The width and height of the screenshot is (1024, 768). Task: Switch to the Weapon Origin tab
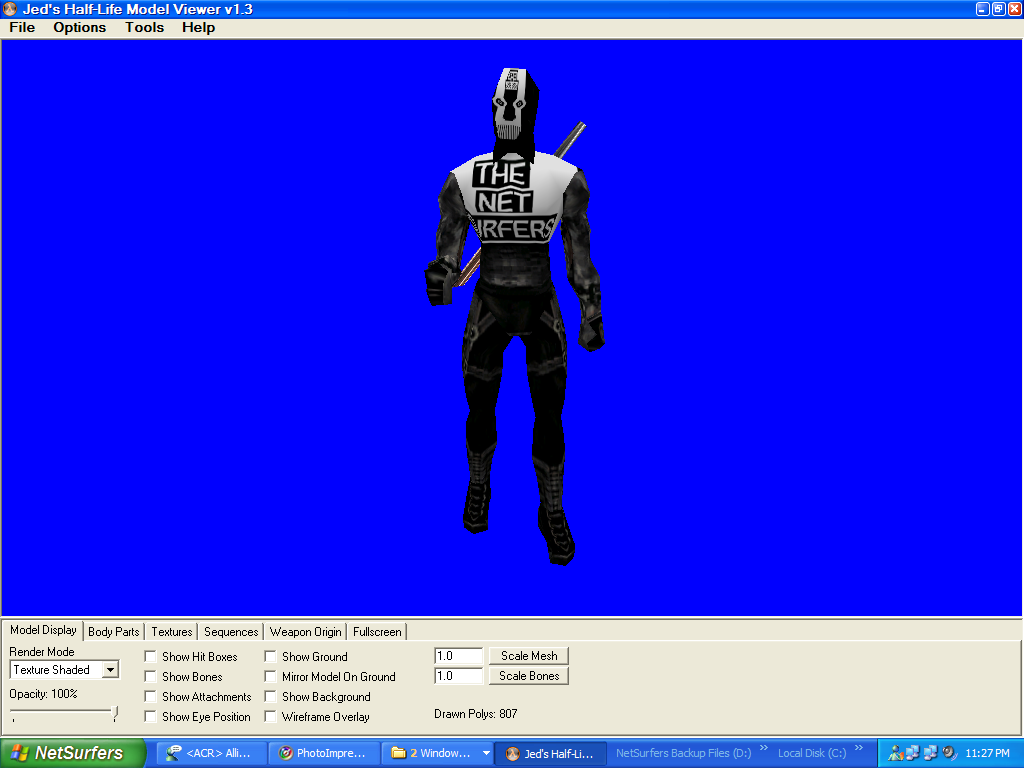[306, 632]
